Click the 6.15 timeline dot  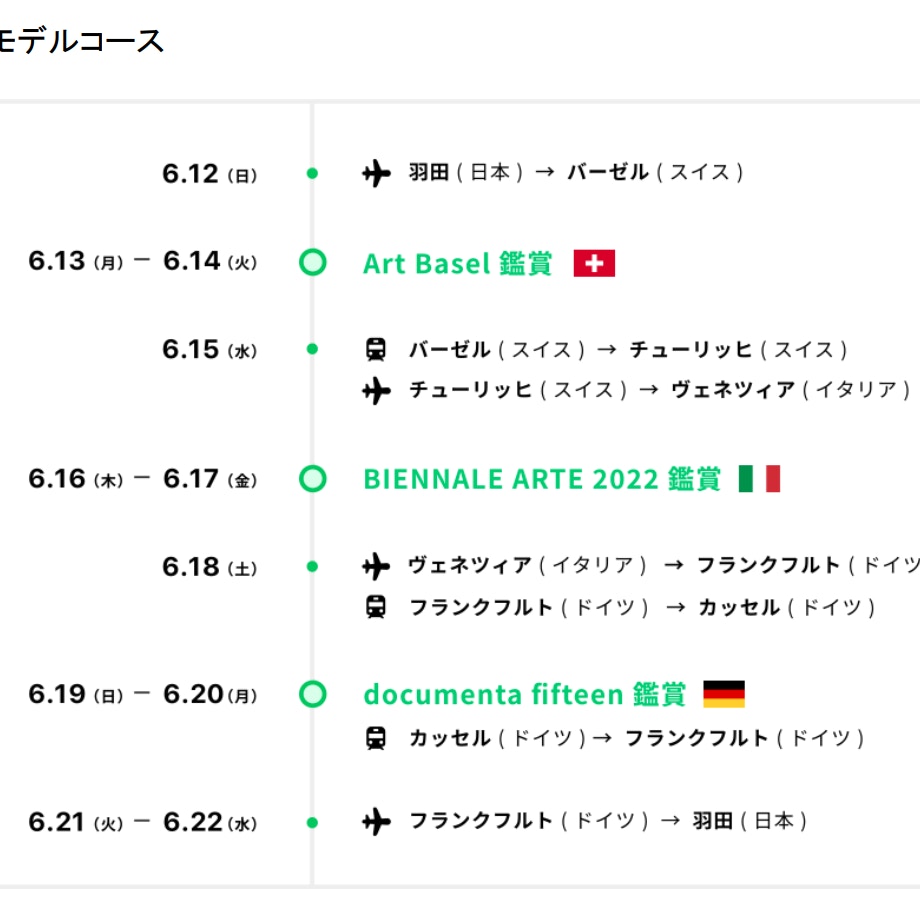pos(313,350)
